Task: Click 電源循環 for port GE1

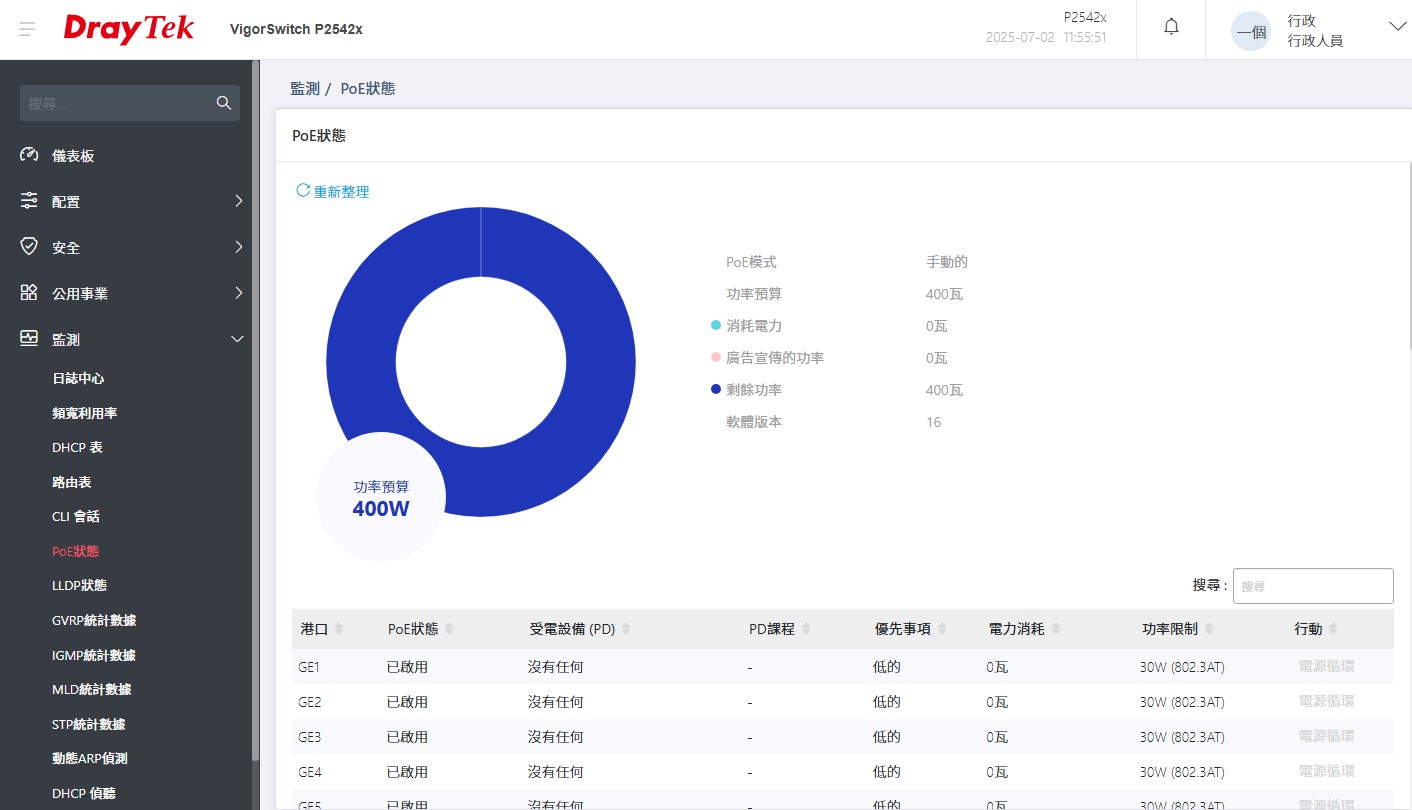Action: click(1326, 666)
